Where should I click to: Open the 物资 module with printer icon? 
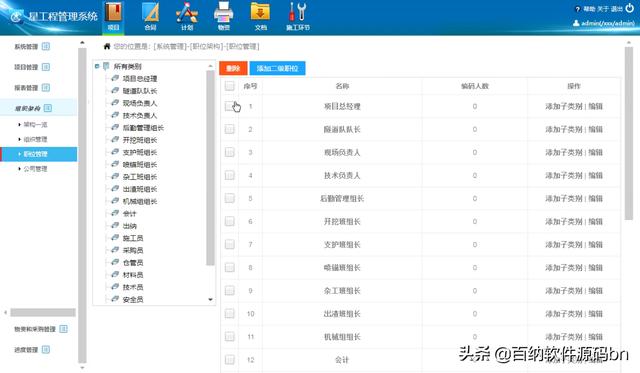(224, 17)
